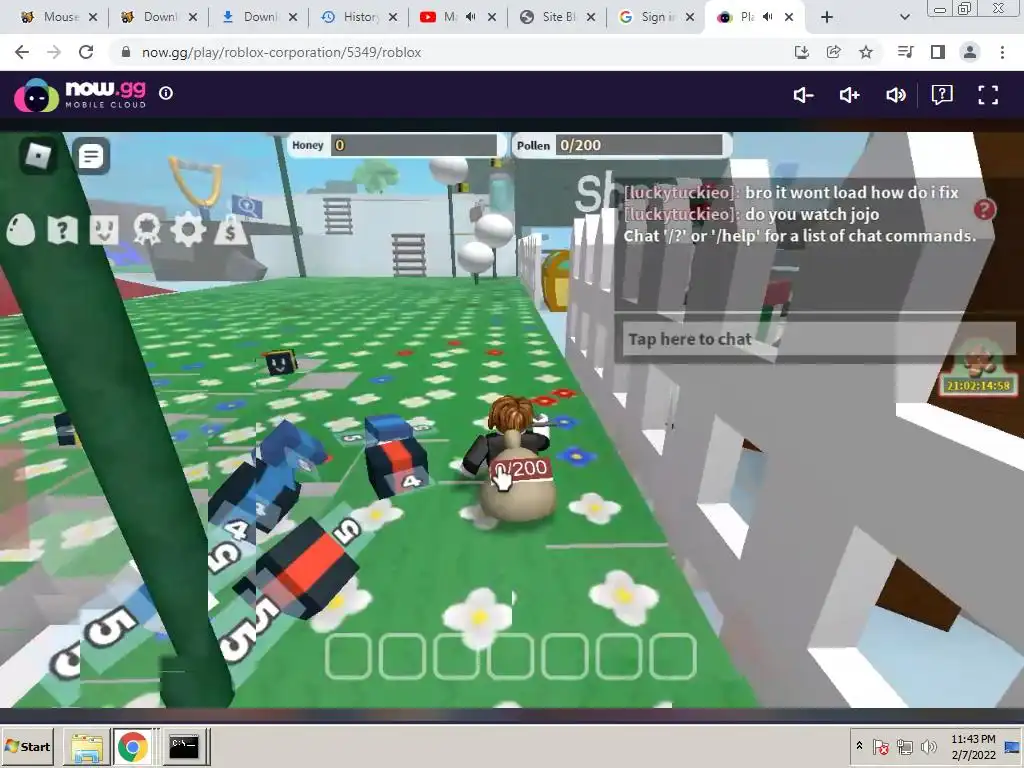Image resolution: width=1024 pixels, height=768 pixels.
Task: Show hidden system tray icons arrow
Action: coord(859,746)
